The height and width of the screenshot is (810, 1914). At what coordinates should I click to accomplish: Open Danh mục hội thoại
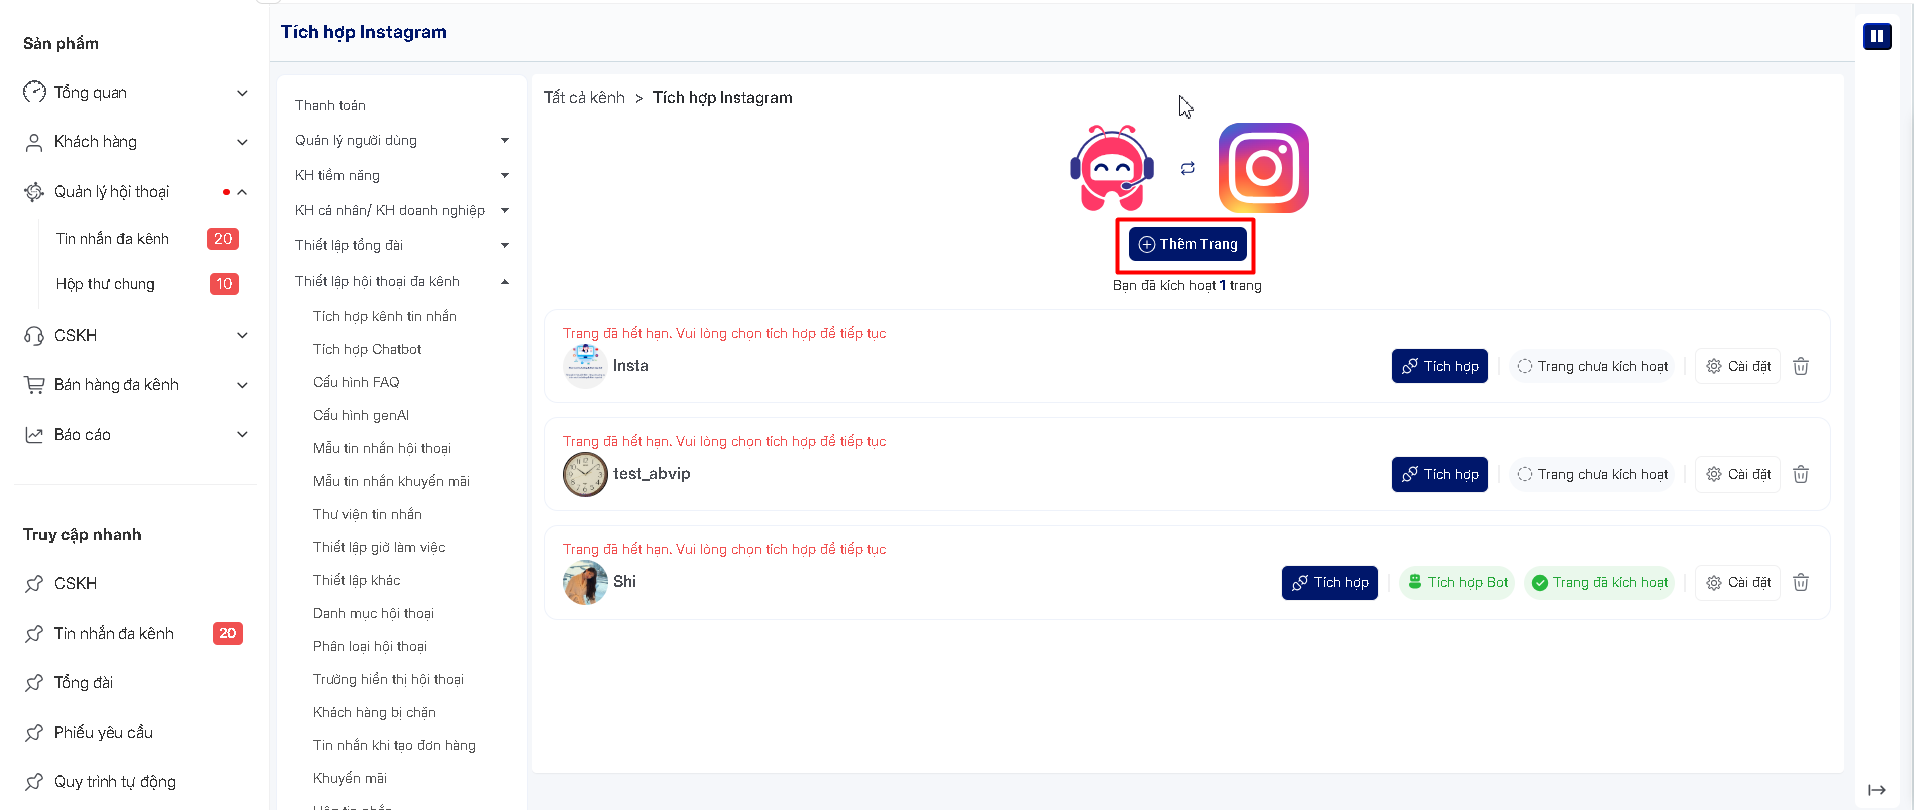coord(373,613)
